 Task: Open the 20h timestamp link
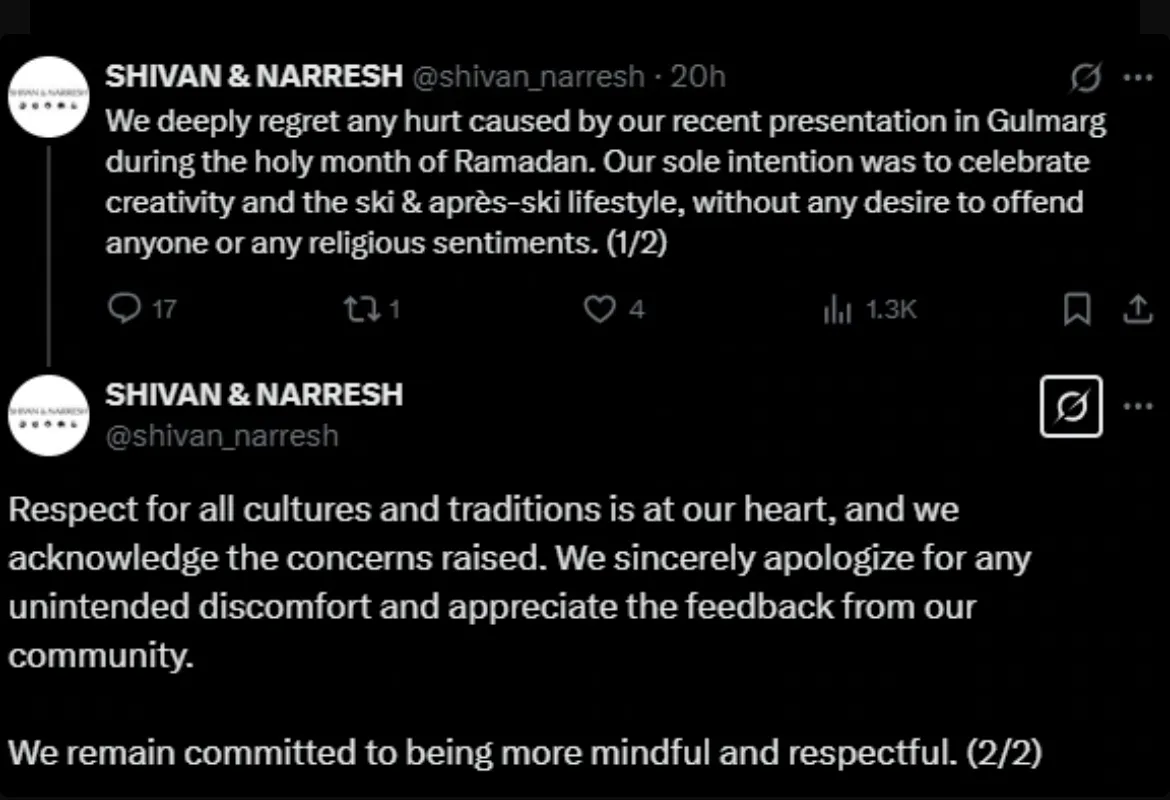tap(698, 77)
